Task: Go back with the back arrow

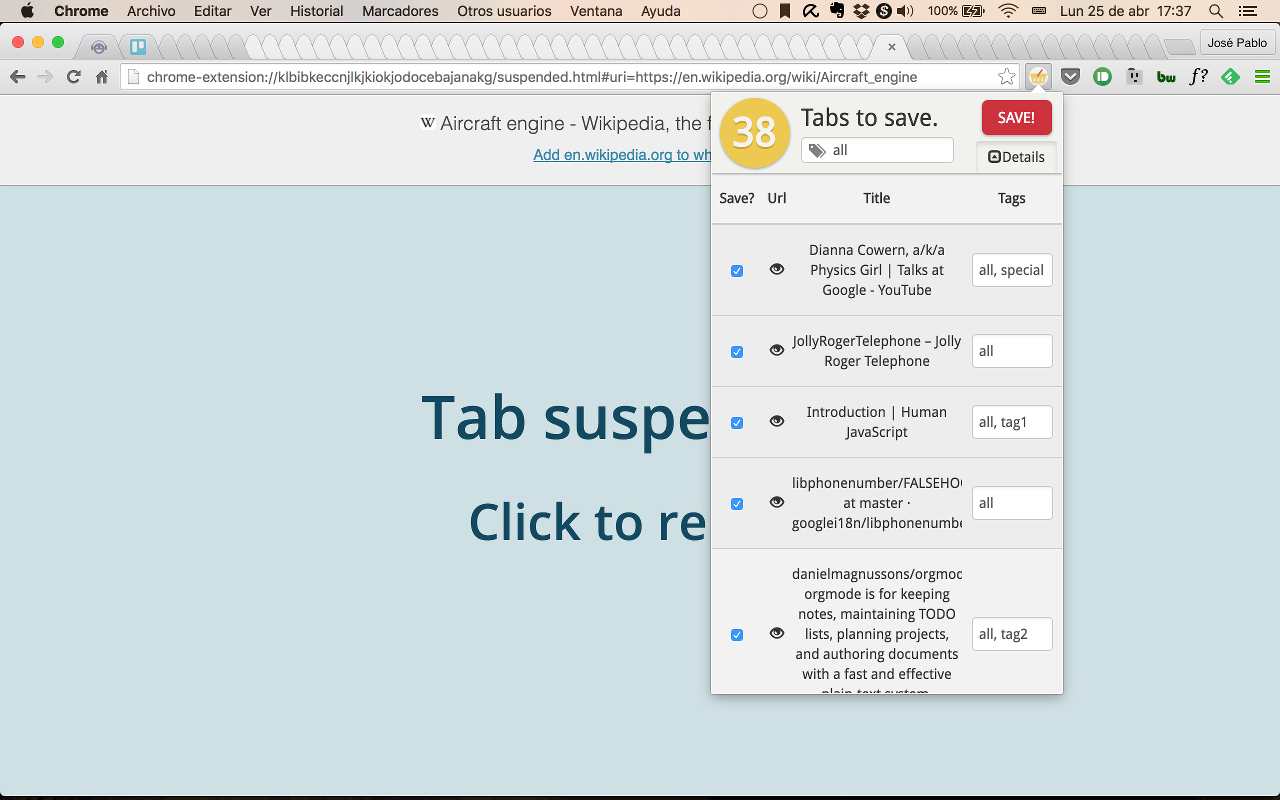Action: pyautogui.click(x=17, y=77)
